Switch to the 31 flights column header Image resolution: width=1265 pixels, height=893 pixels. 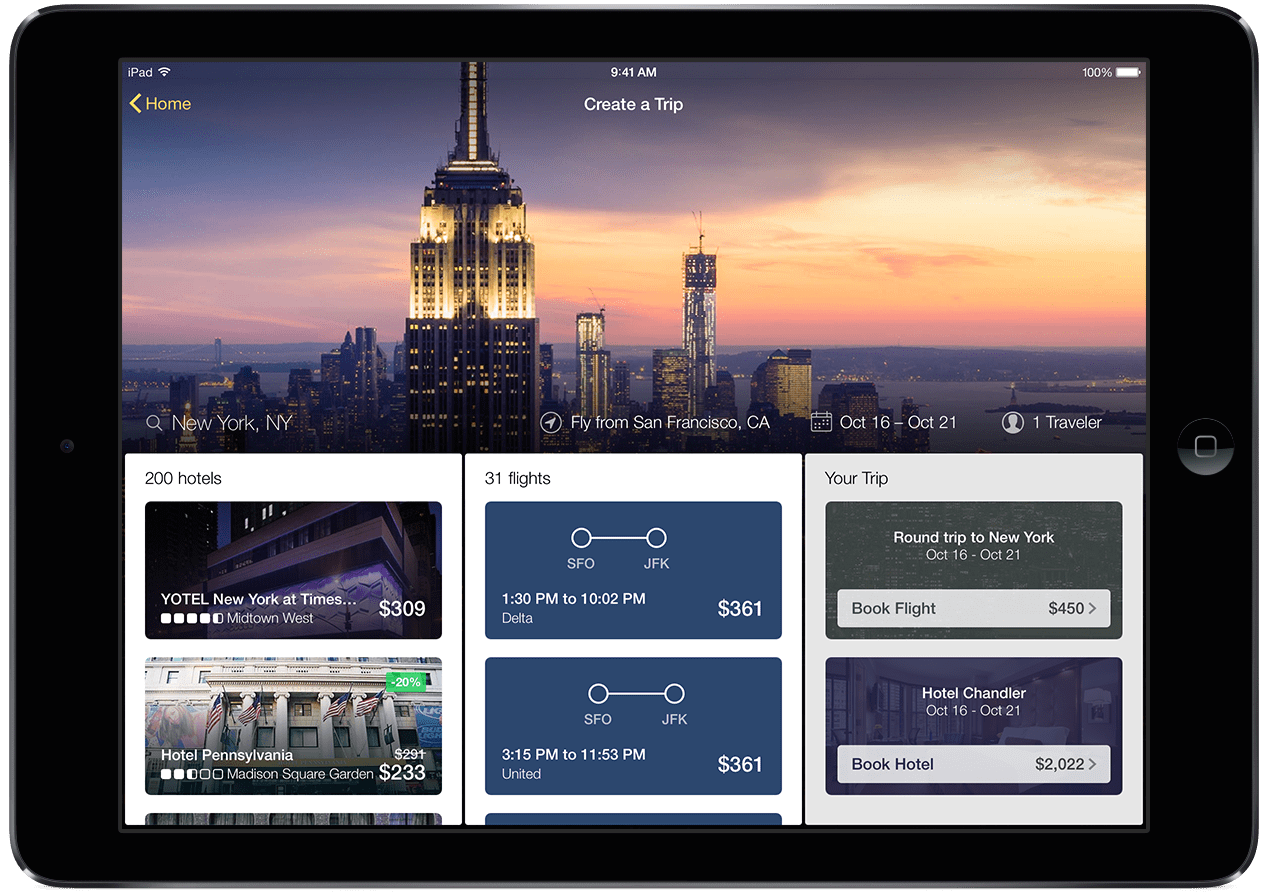coord(517,478)
